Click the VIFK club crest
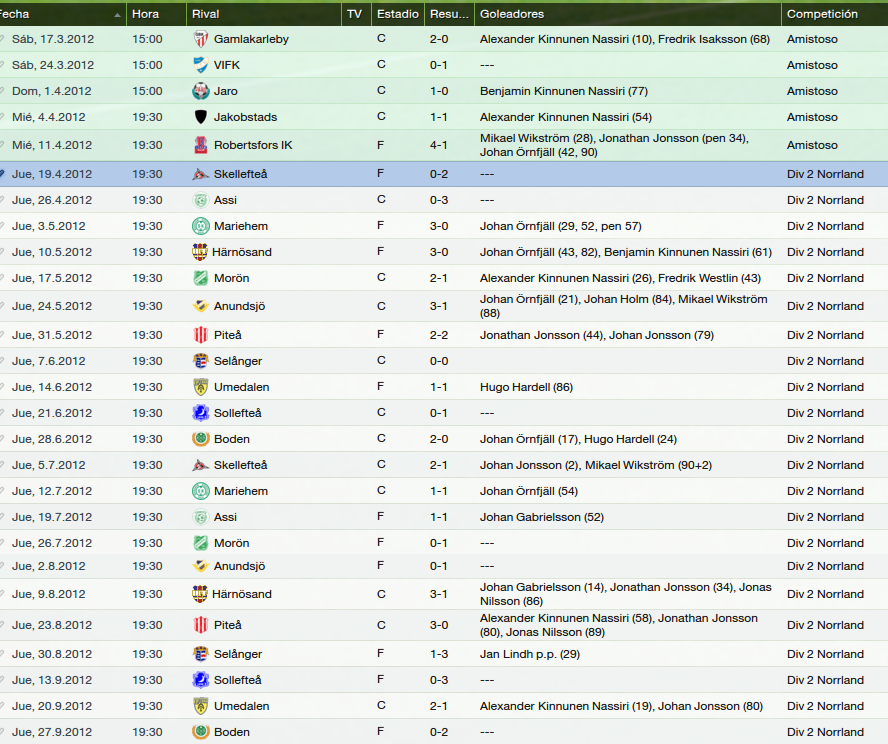This screenshot has width=888, height=744. (200, 65)
